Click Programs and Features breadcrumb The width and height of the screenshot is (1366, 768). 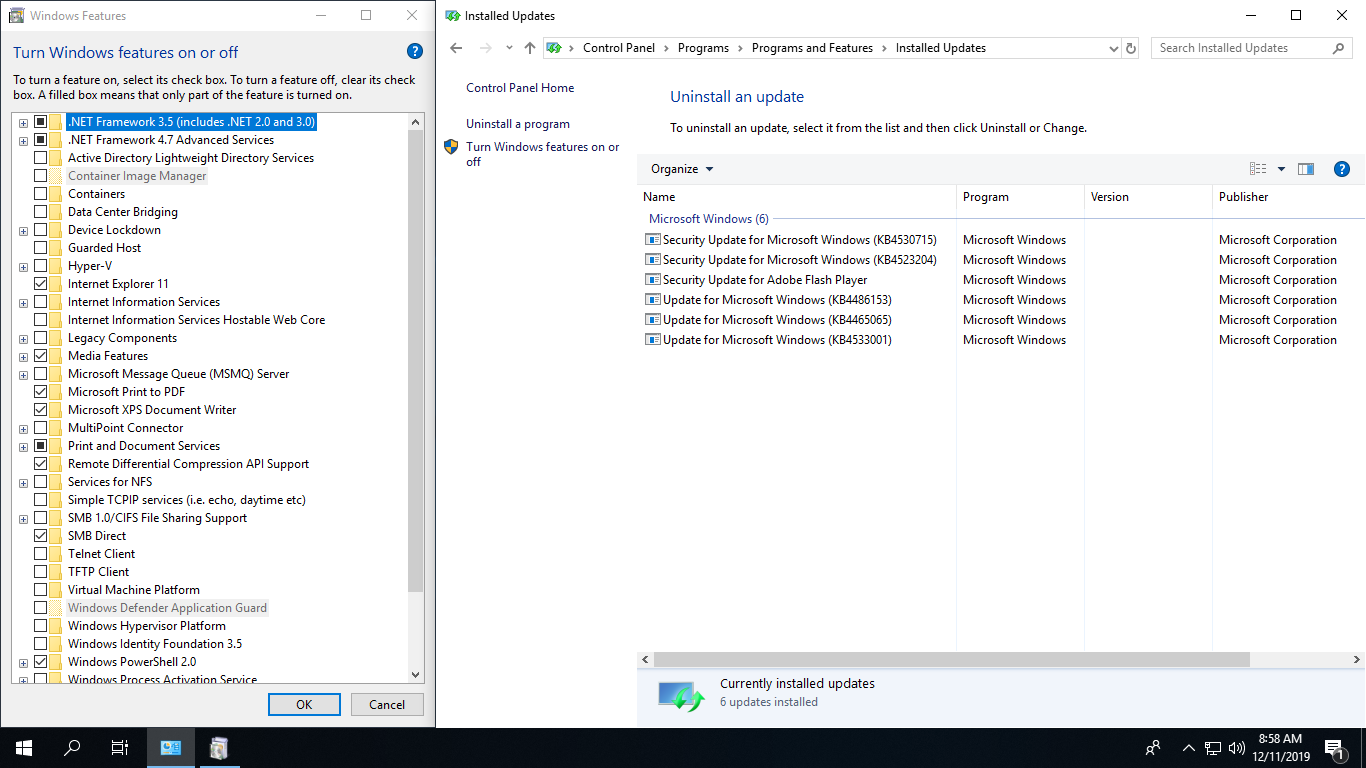pos(812,48)
